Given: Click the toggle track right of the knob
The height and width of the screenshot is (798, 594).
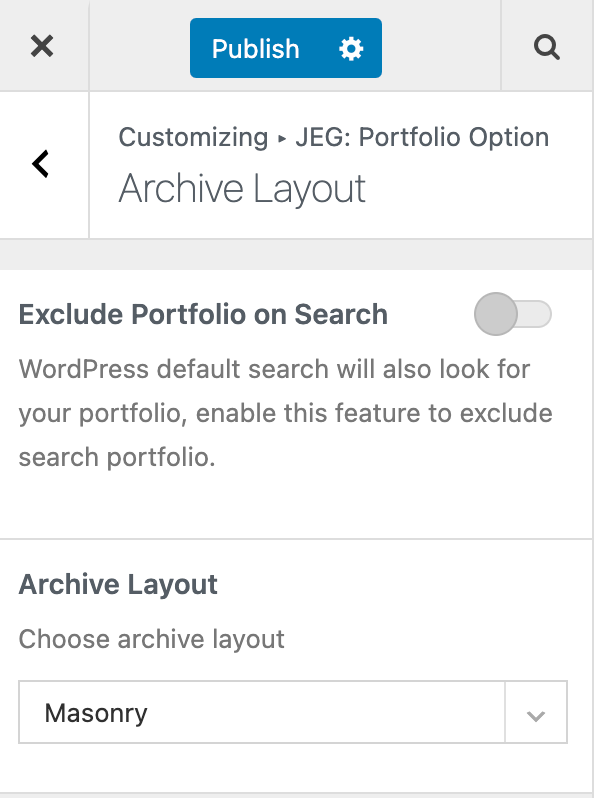Looking at the screenshot, I should 535,314.
